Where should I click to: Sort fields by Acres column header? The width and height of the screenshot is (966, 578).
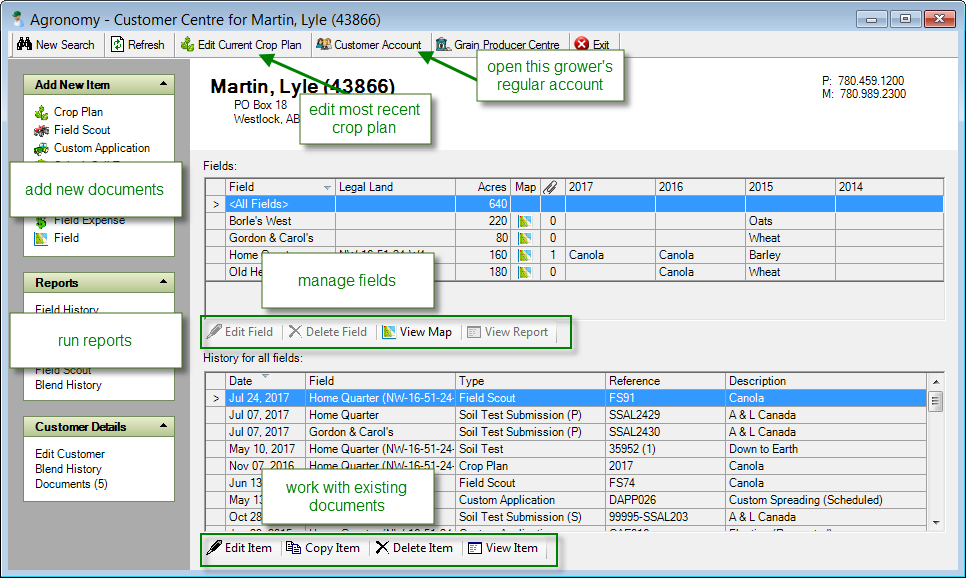click(x=483, y=187)
